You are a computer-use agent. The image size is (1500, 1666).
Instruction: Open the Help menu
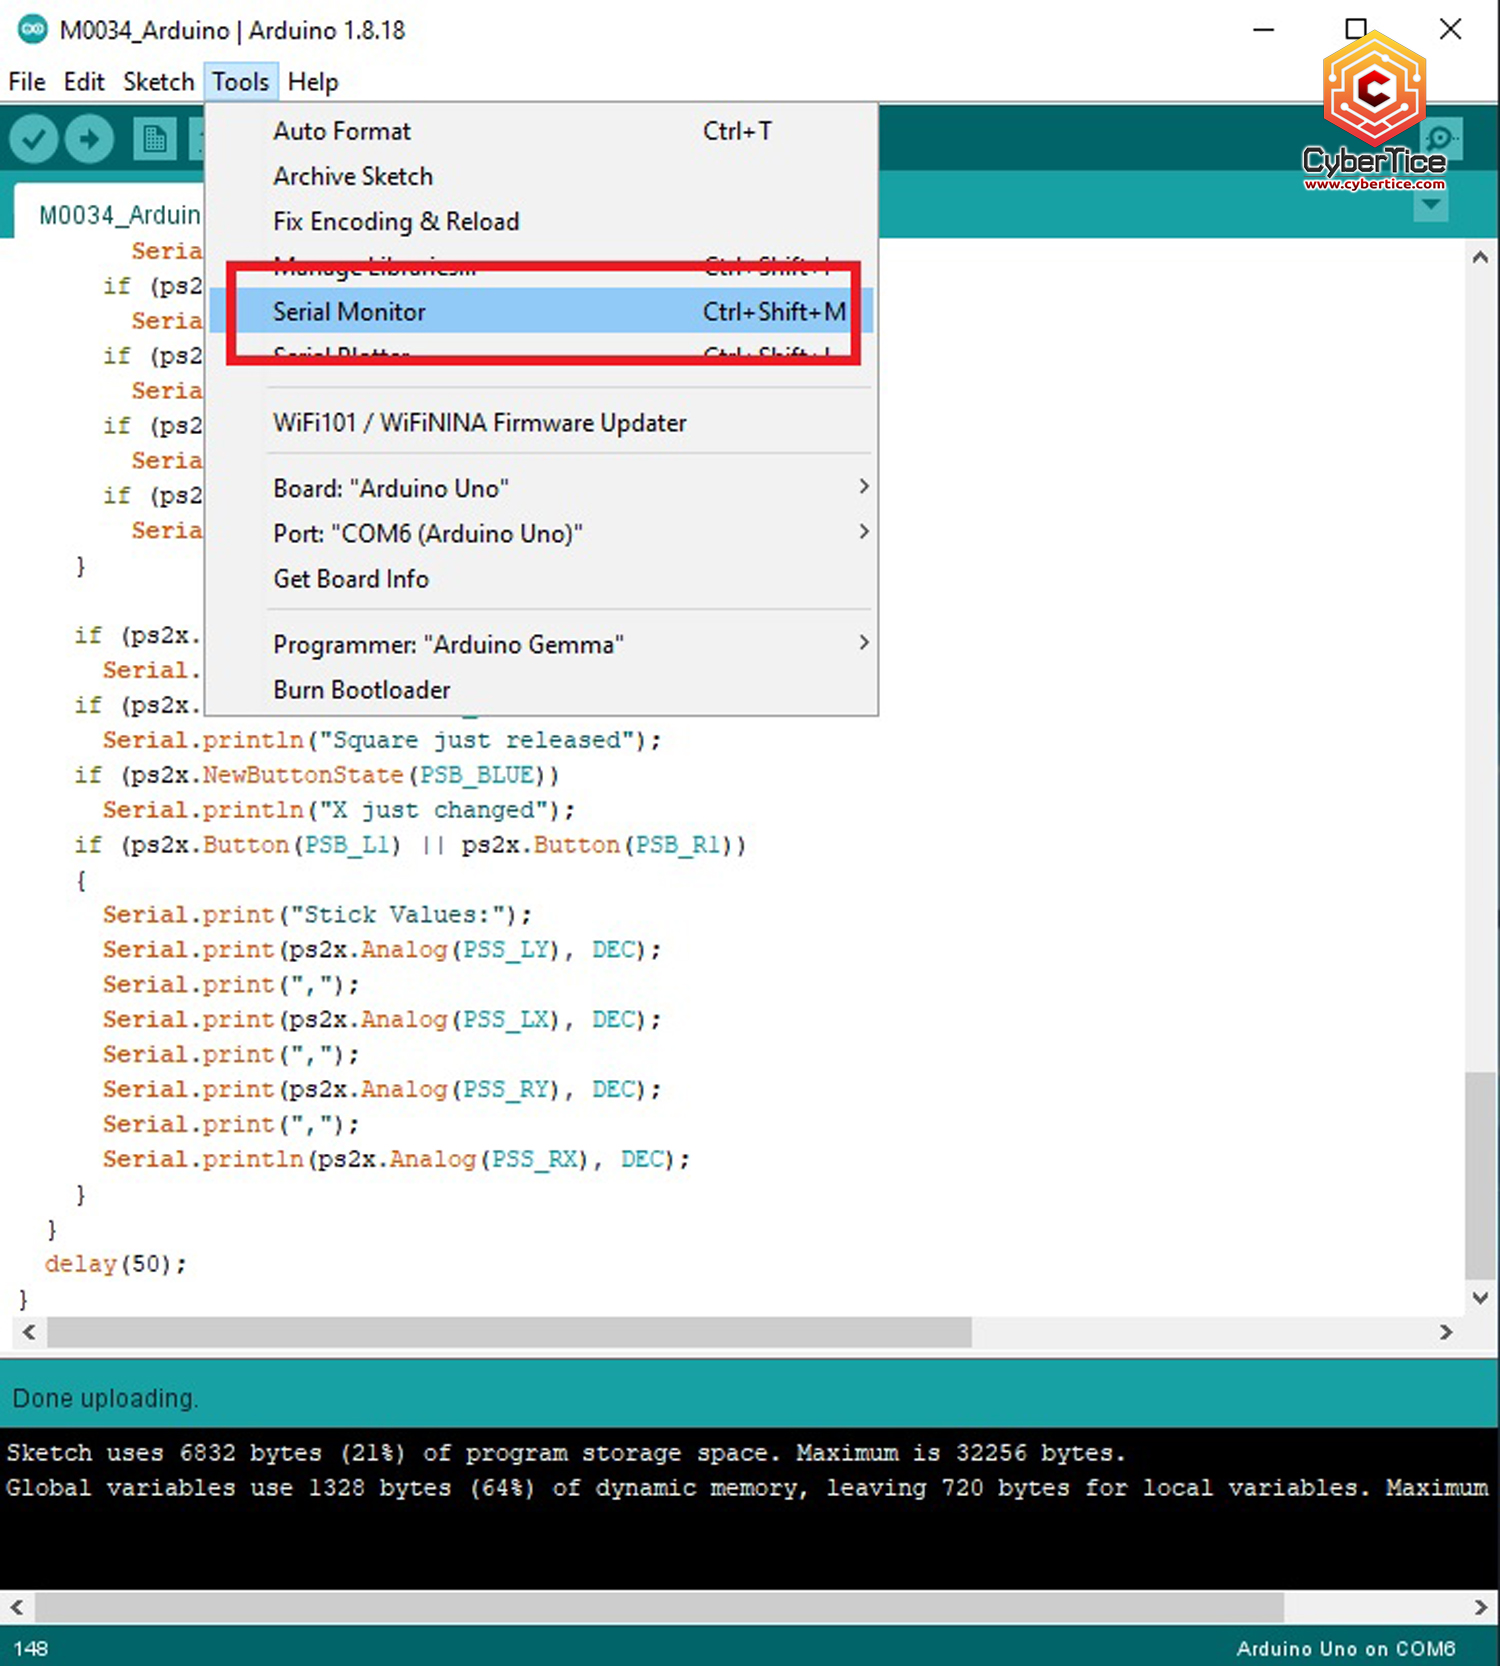coord(313,82)
